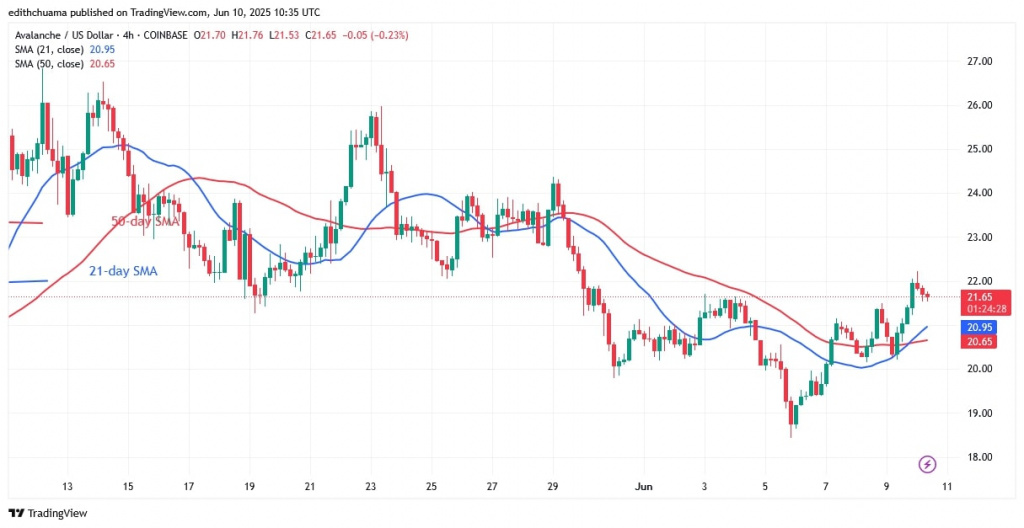Select the SMA (21, close) indicator legend
This screenshot has height=528, width=1024.
50,48
